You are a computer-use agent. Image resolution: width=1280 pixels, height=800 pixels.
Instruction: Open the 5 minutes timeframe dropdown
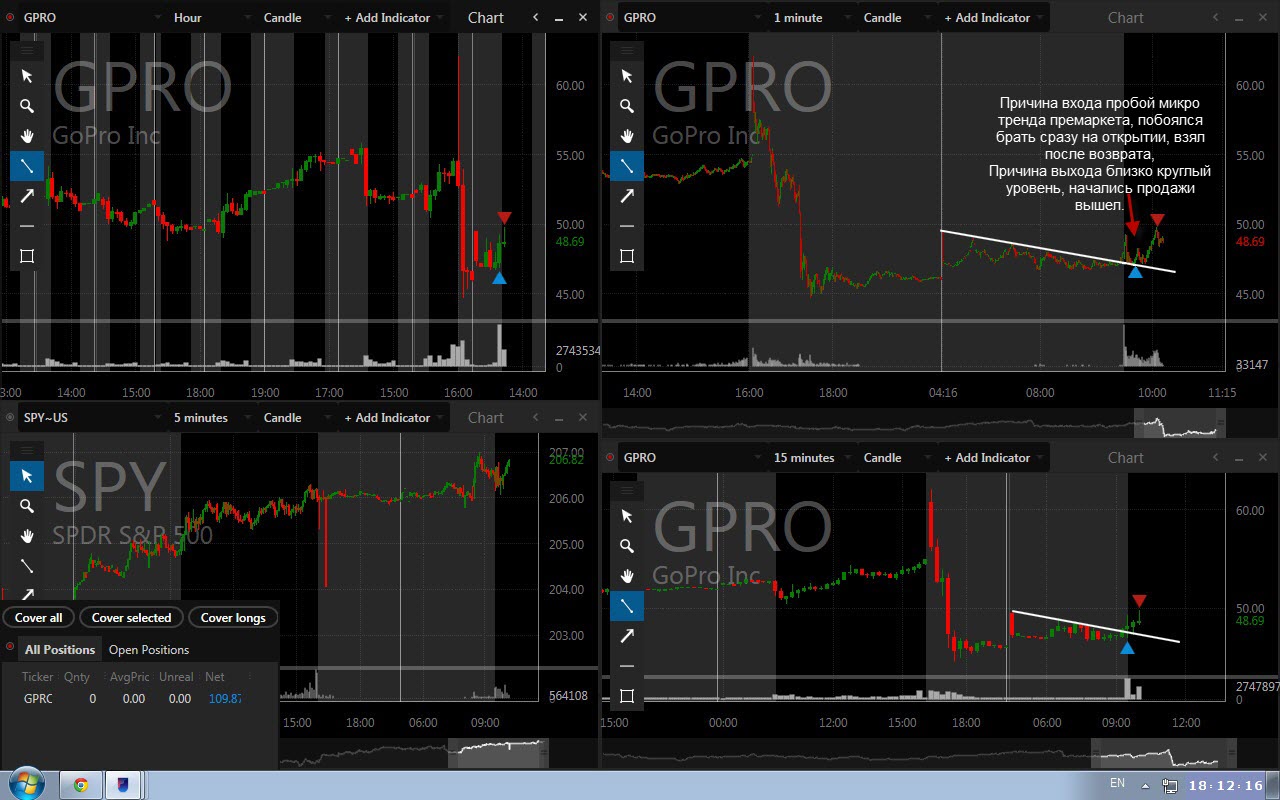pyautogui.click(x=211, y=418)
